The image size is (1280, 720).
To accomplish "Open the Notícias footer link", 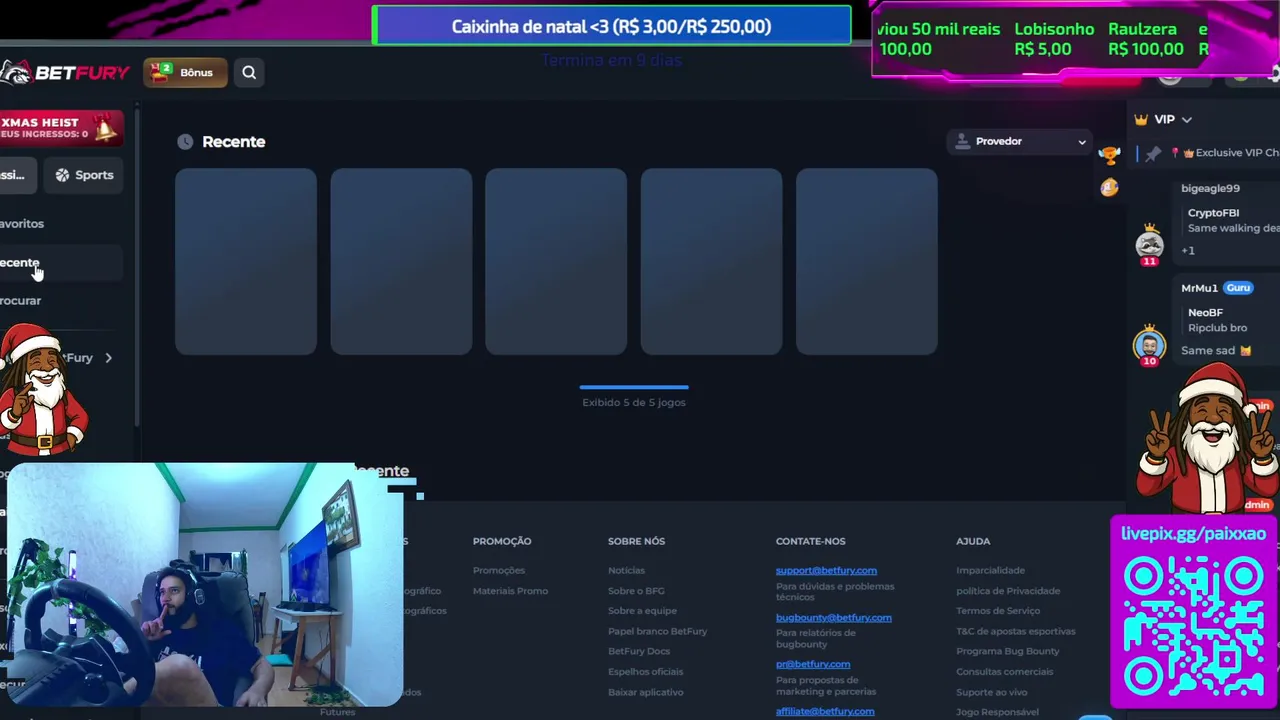I will (x=626, y=570).
